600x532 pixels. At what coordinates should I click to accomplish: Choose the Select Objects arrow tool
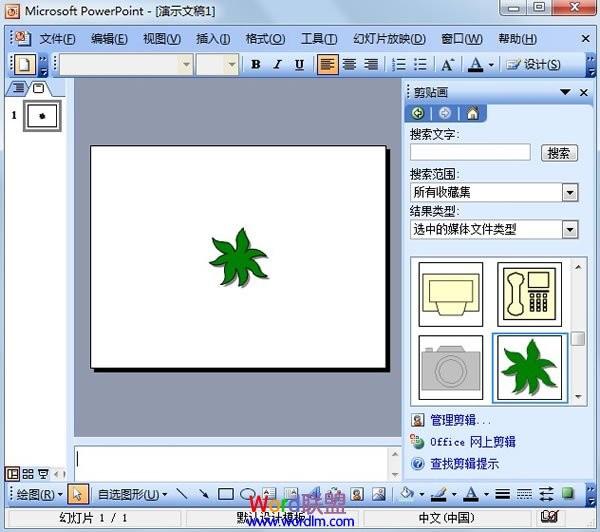(78, 494)
